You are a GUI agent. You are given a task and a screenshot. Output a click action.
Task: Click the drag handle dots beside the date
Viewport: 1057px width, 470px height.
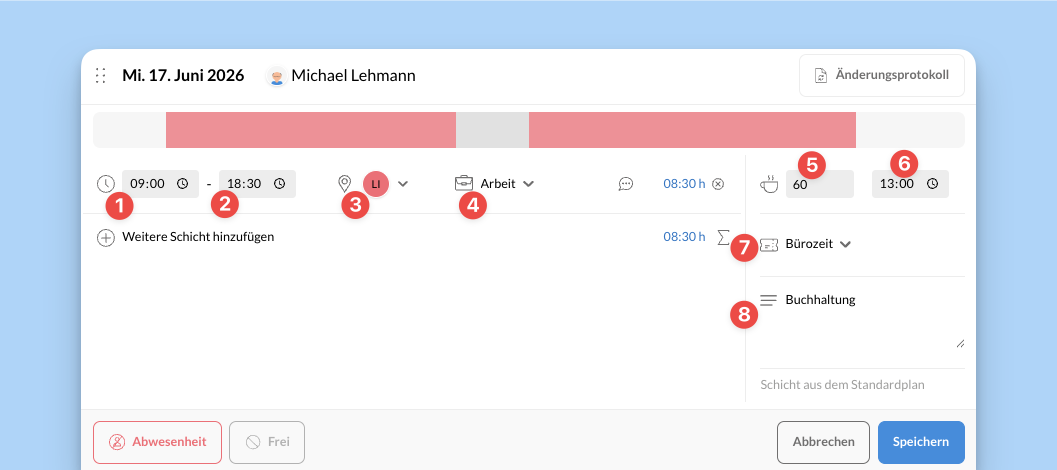(x=100, y=76)
